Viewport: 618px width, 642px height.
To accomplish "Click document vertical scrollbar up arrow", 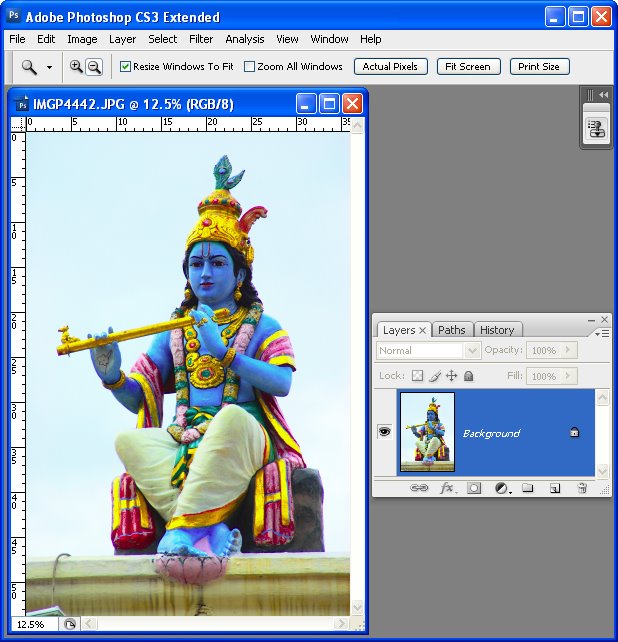I will pyautogui.click(x=357, y=125).
